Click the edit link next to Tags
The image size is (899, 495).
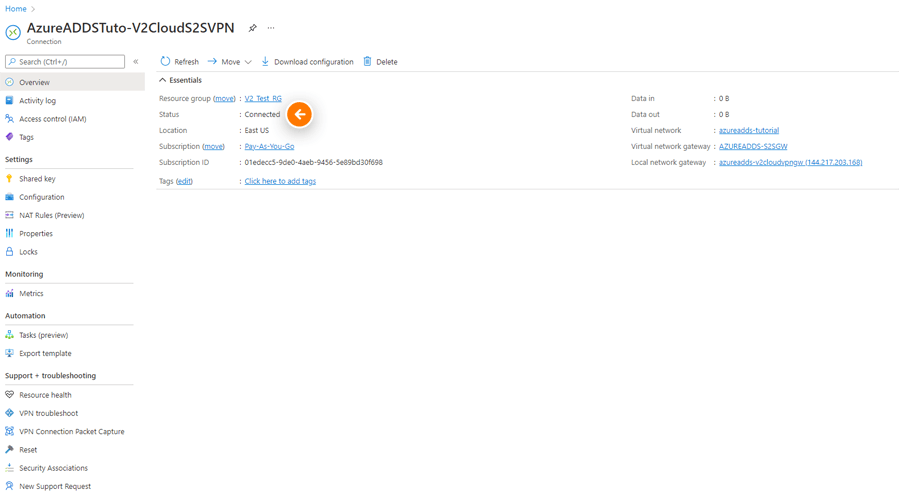(x=184, y=181)
